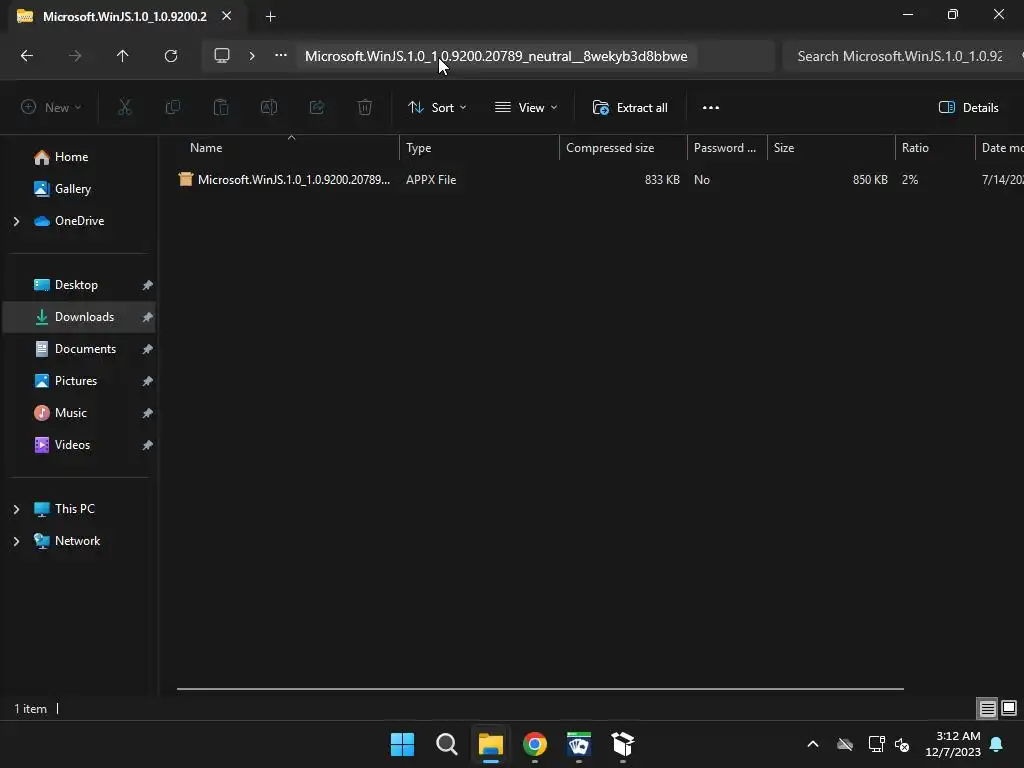The image size is (1024, 768).
Task: Click the Rename icon in toolbar
Action: pos(269,108)
